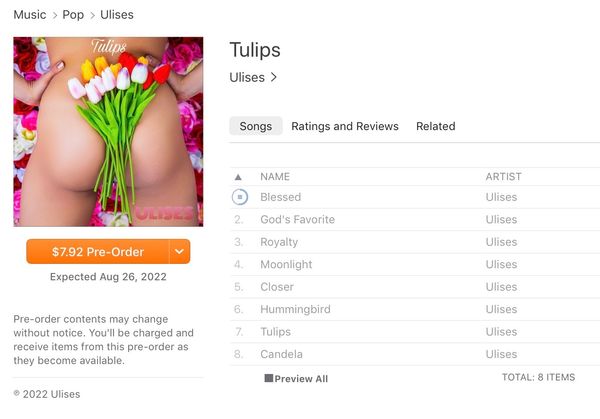Expand the Pre-Order price options arrow
This screenshot has height=419, width=600.
(x=179, y=252)
